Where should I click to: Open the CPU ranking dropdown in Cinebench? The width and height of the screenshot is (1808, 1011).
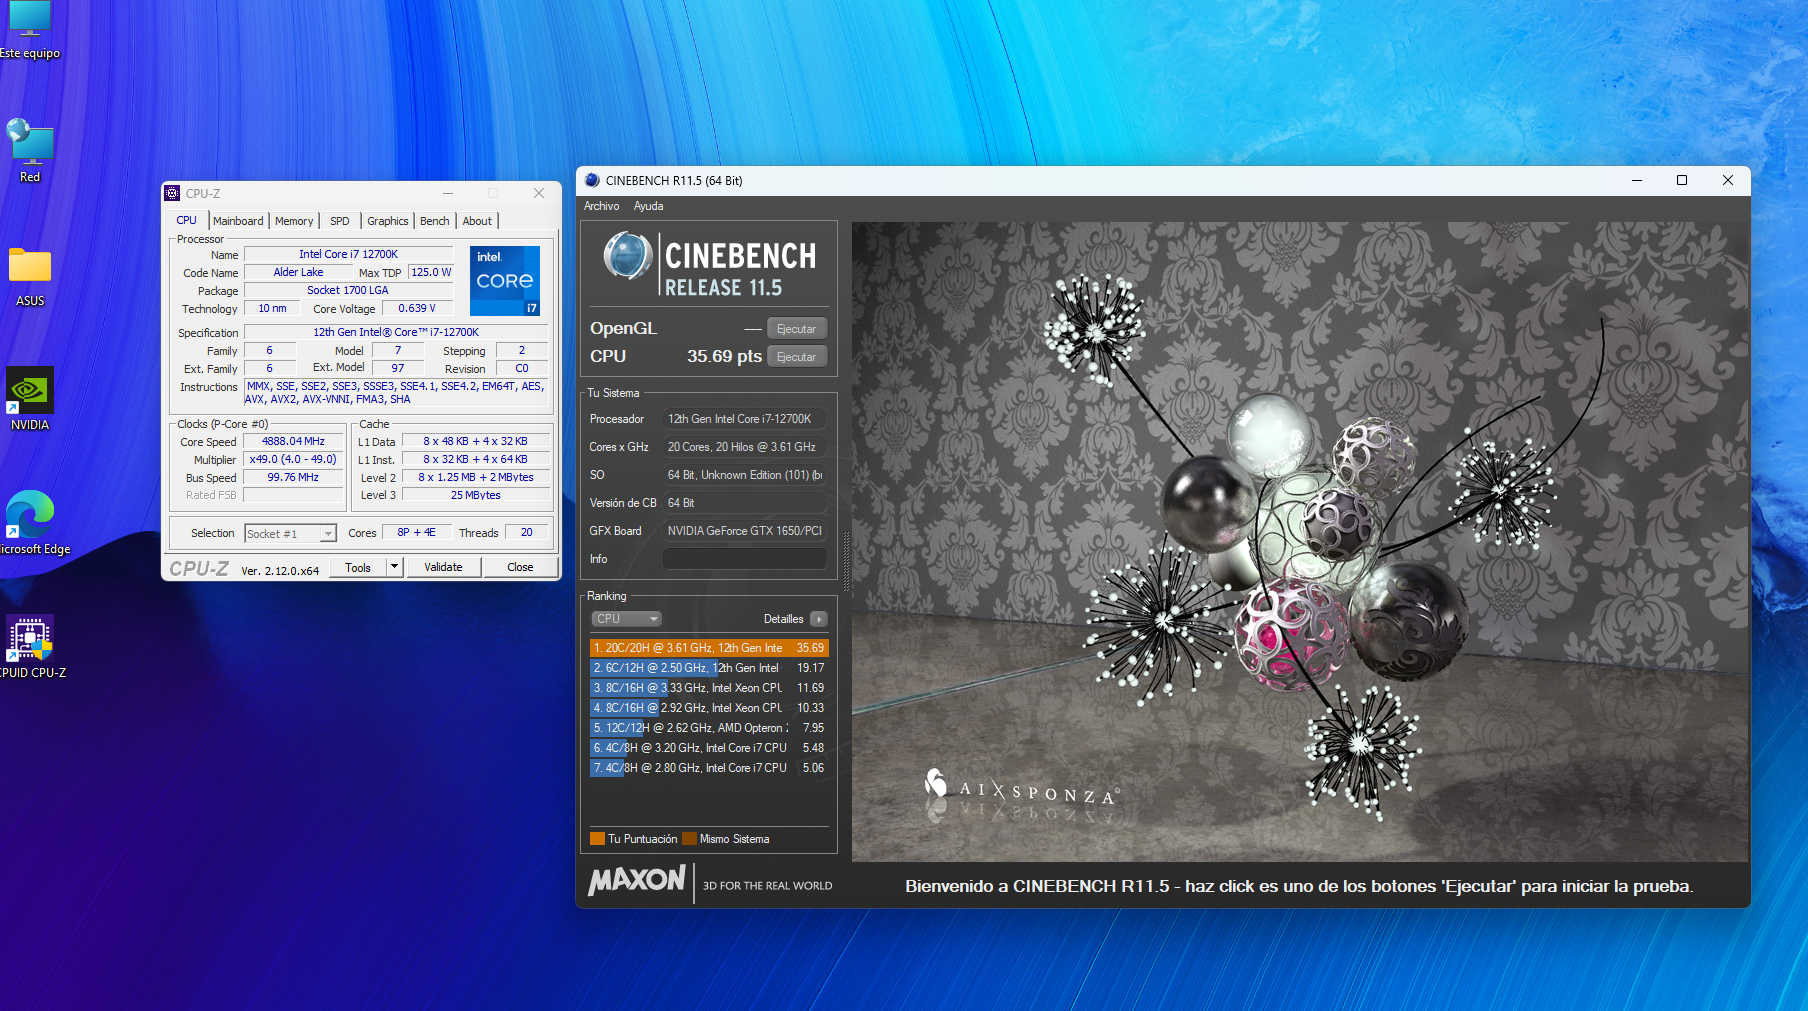pyautogui.click(x=626, y=619)
